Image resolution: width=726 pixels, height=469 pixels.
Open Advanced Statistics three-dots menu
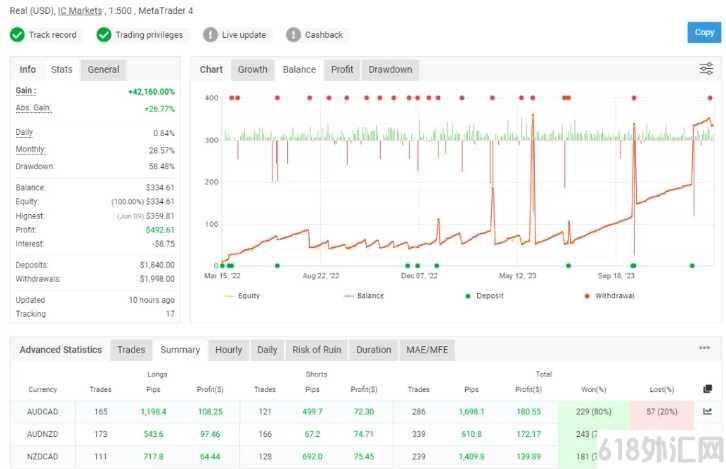(x=704, y=348)
